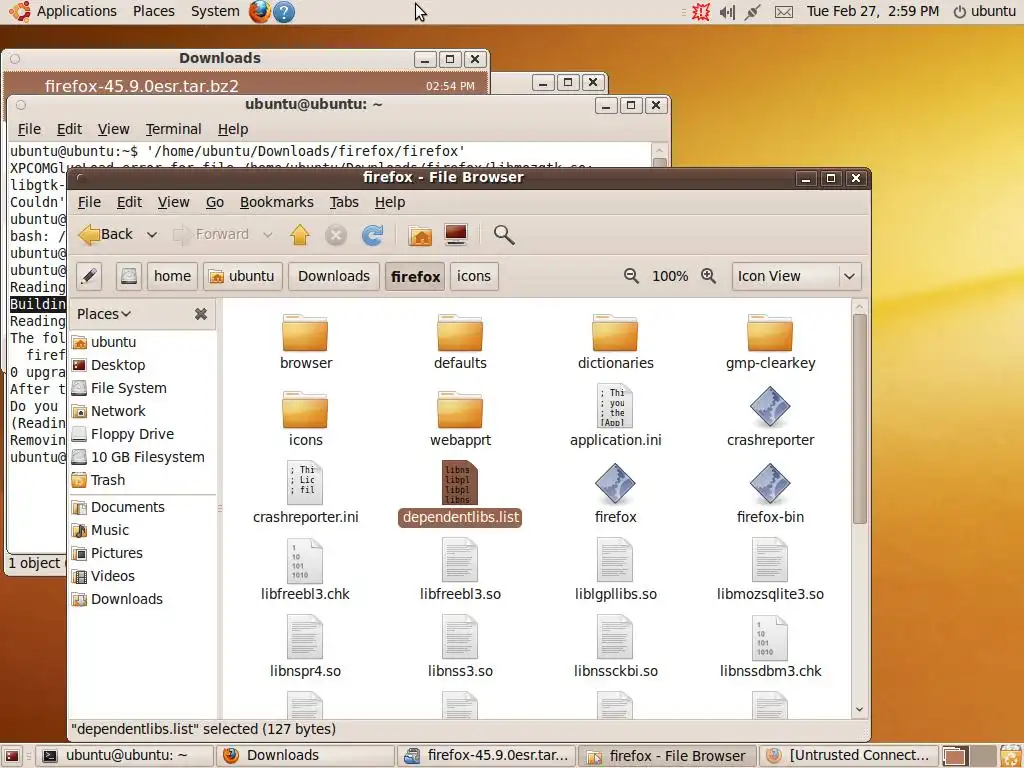Zoom out of the icon view

tap(631, 276)
